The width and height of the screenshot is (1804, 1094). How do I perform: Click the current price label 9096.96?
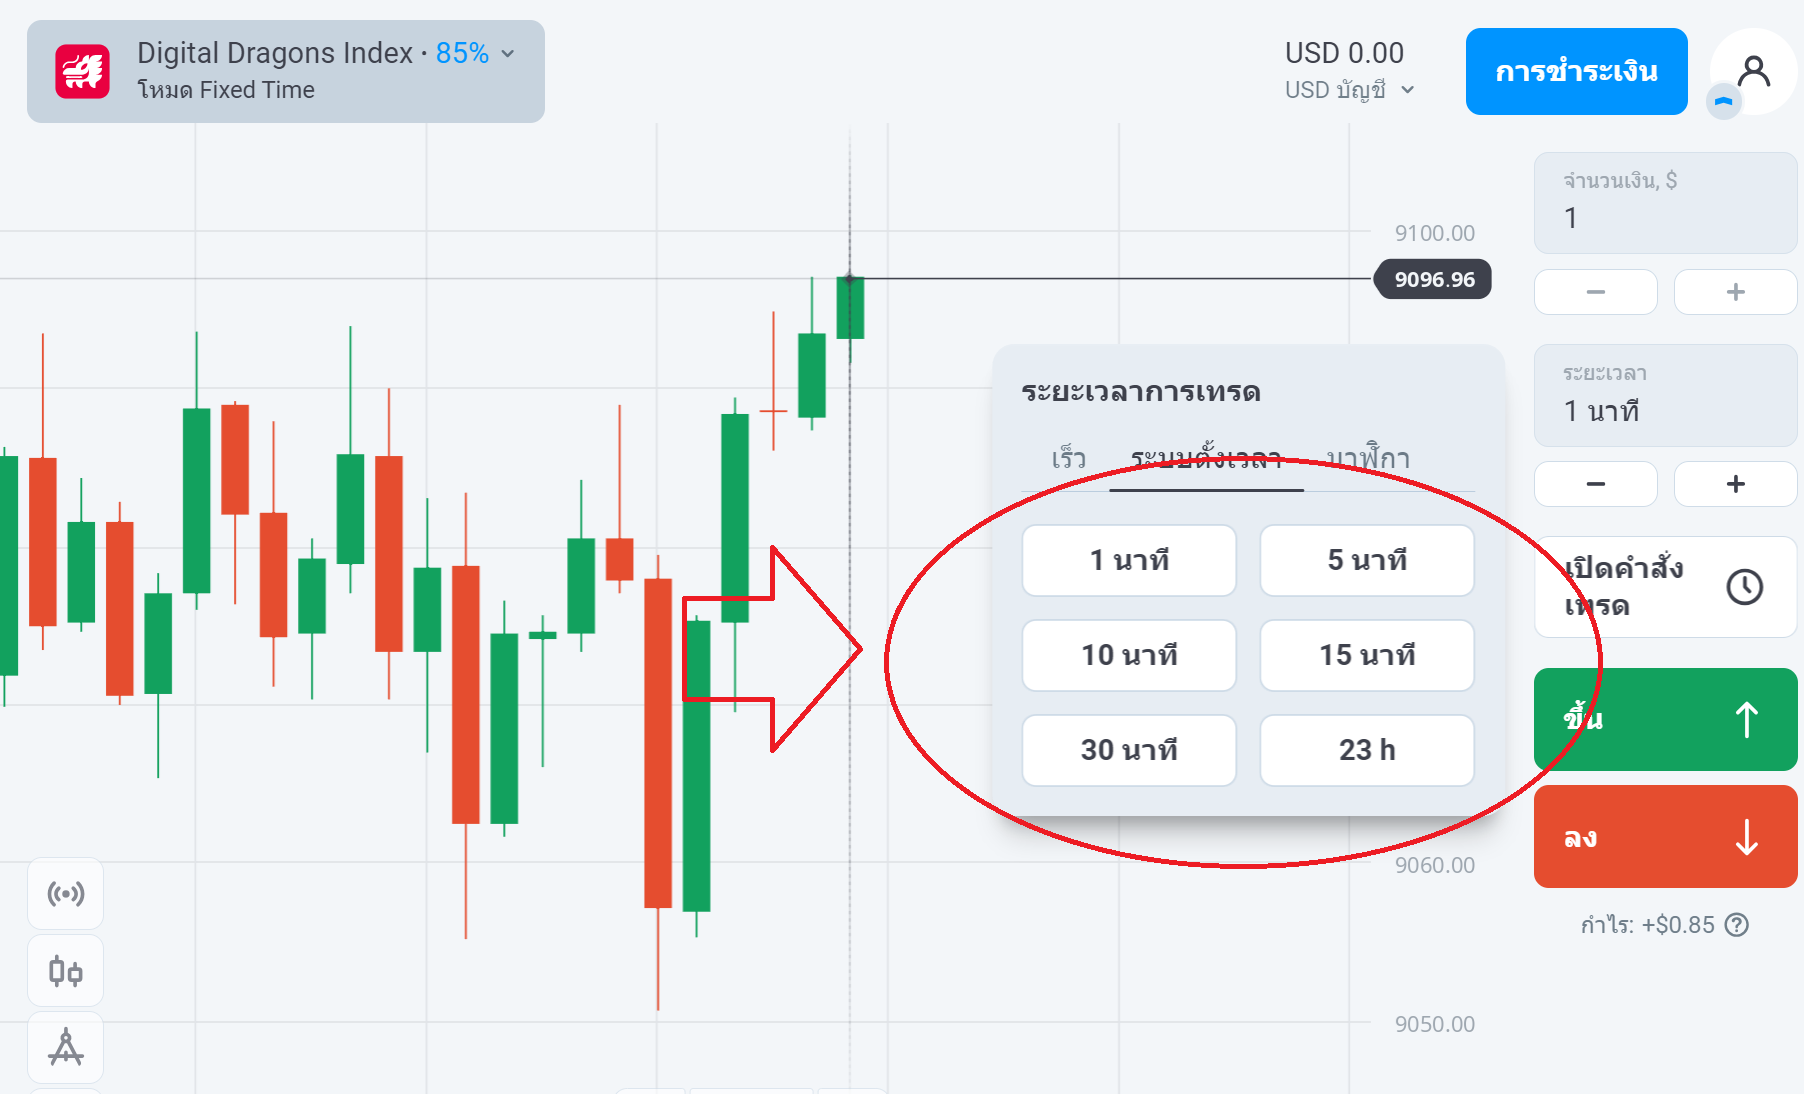click(x=1433, y=279)
